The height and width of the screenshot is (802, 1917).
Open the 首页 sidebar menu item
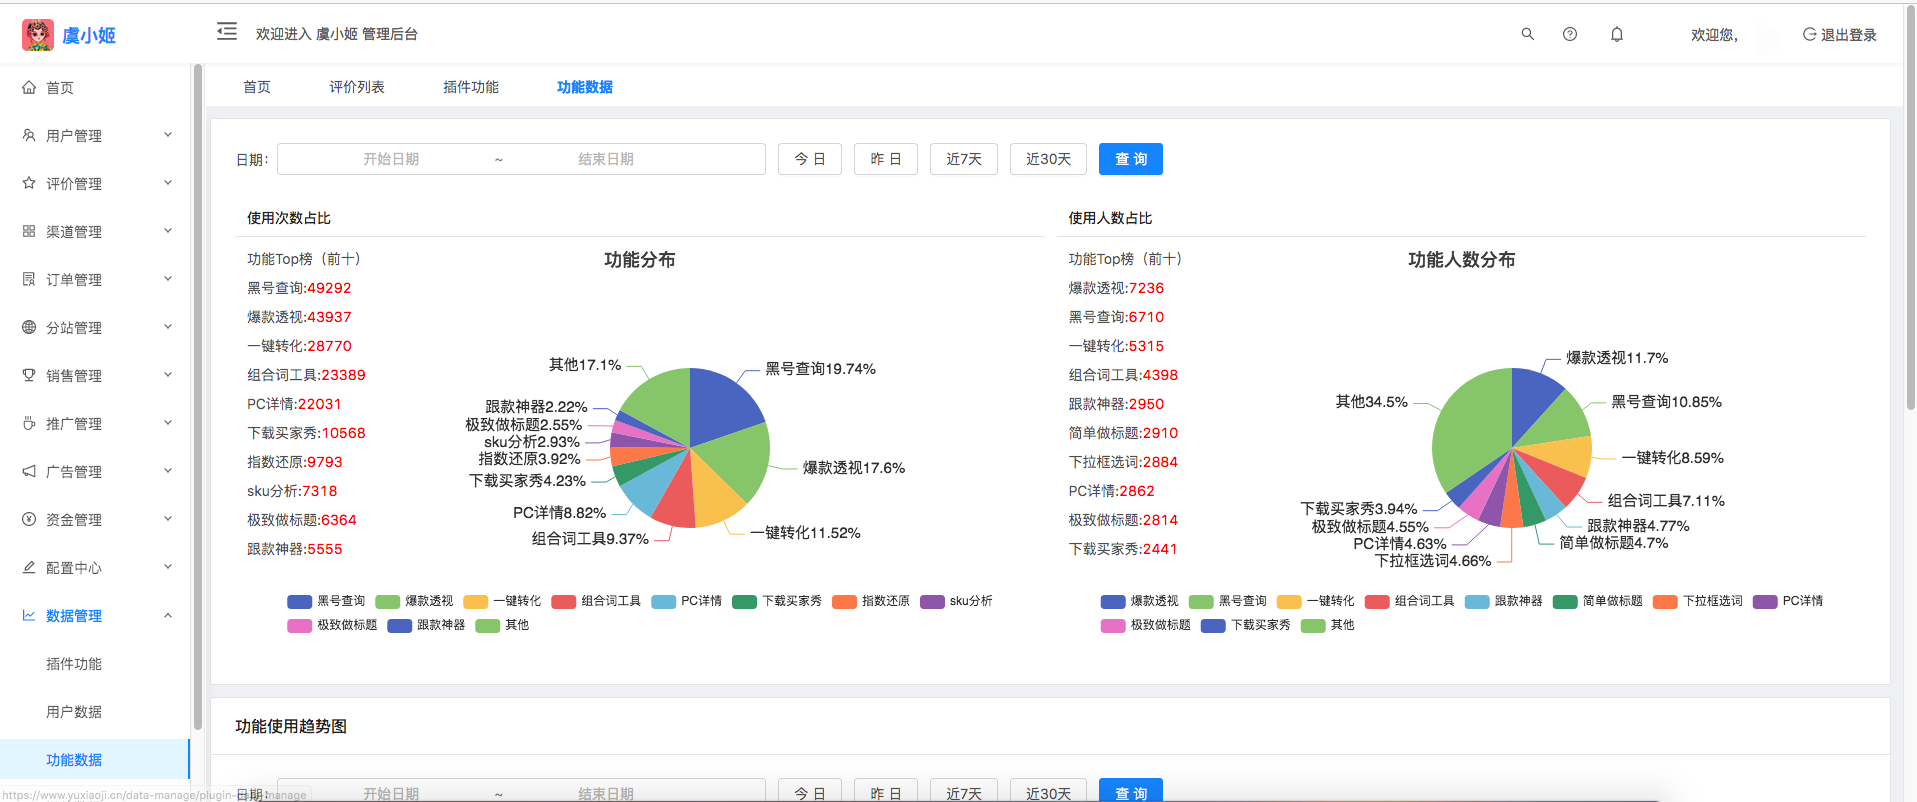[x=94, y=88]
